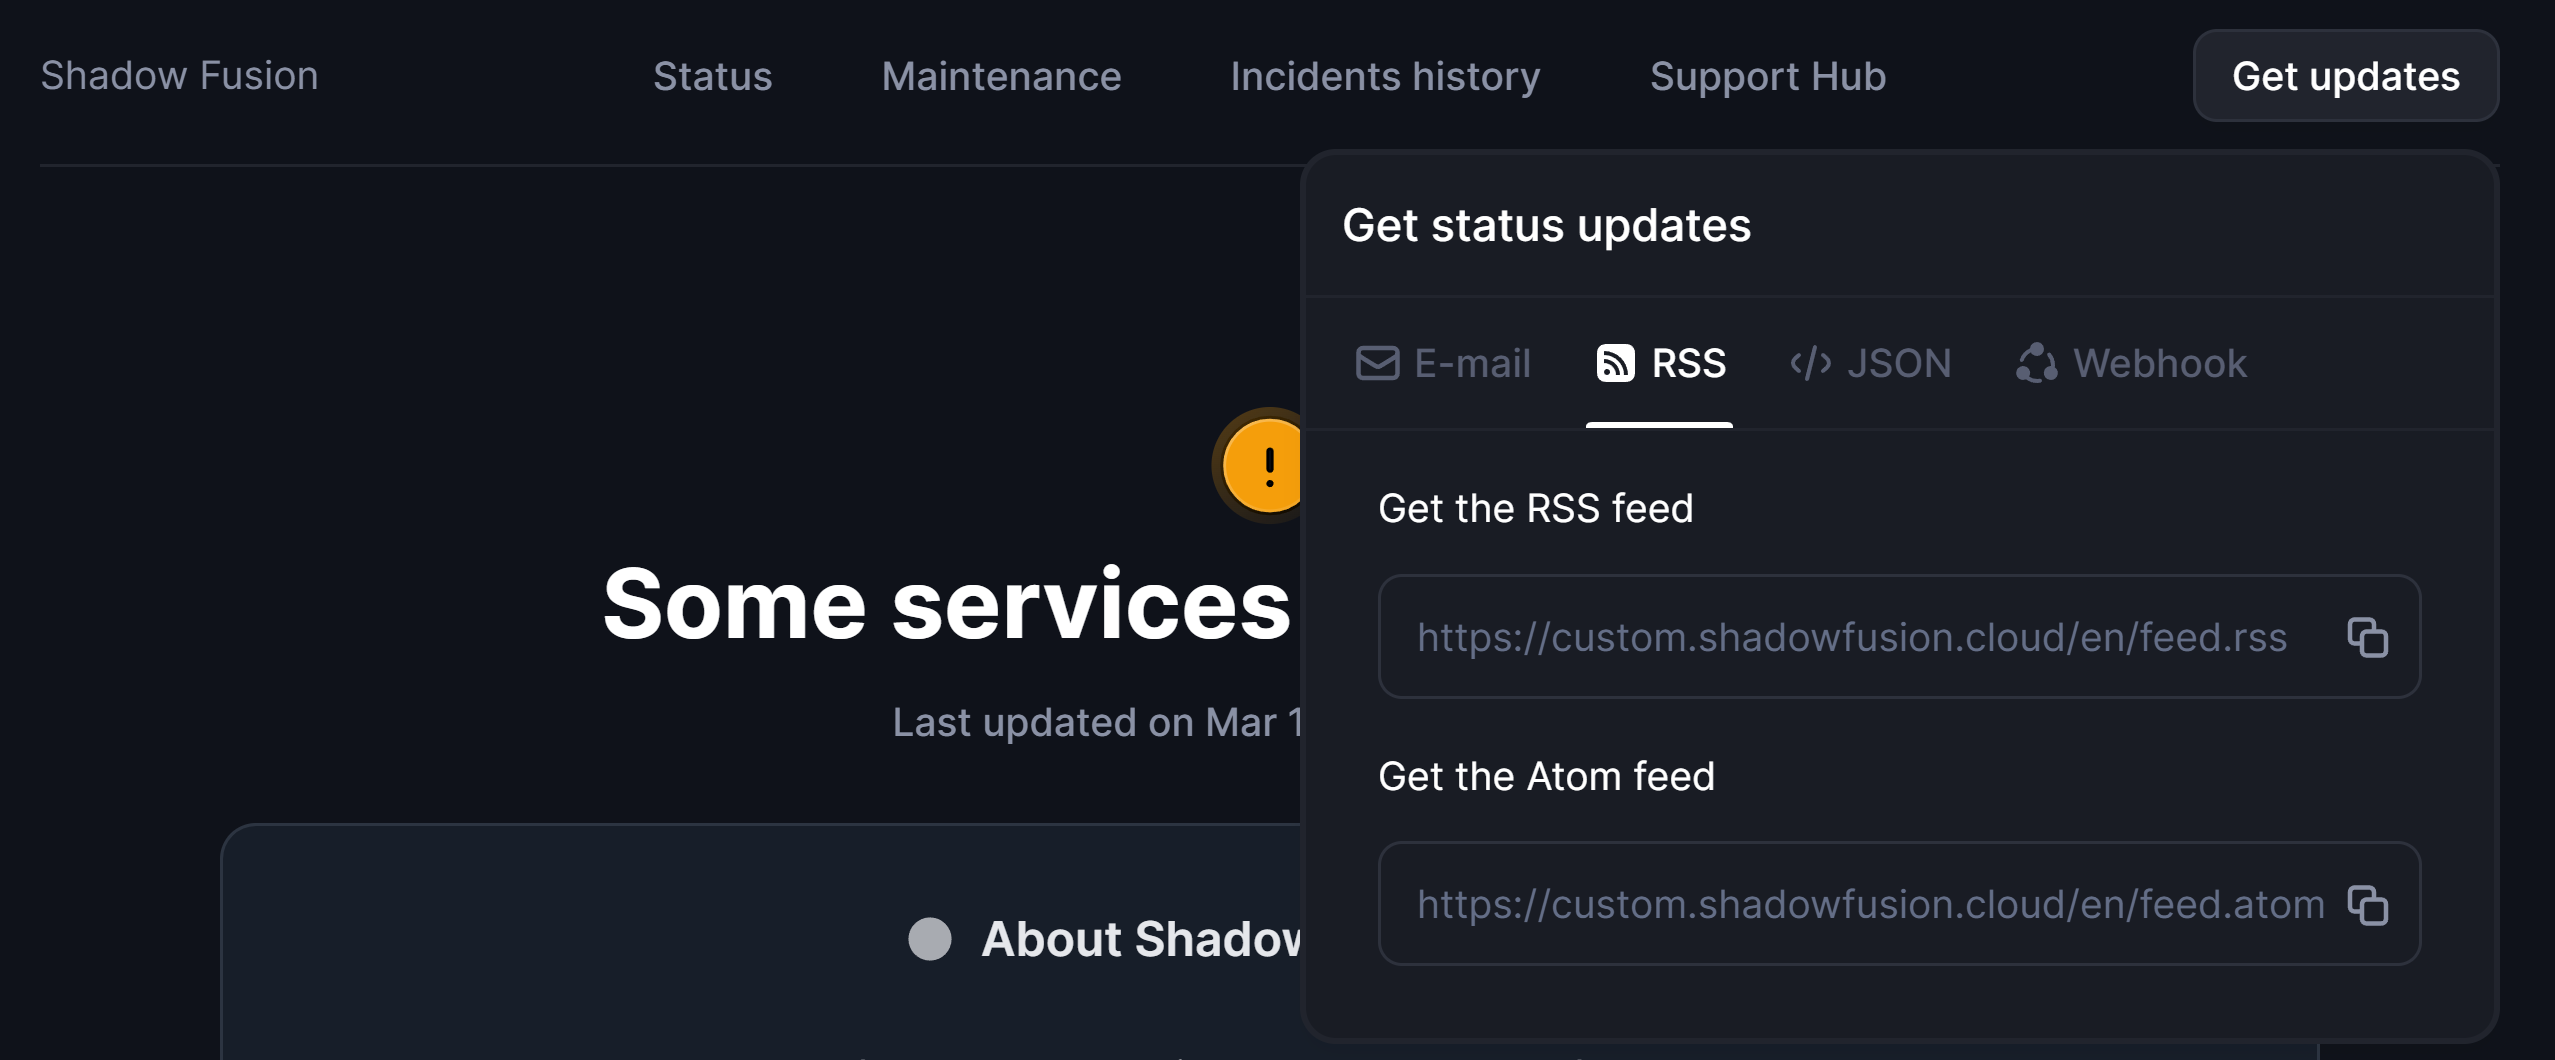Viewport: 2555px width, 1060px height.
Task: Click the orange warning exclamation icon
Action: (x=1268, y=463)
